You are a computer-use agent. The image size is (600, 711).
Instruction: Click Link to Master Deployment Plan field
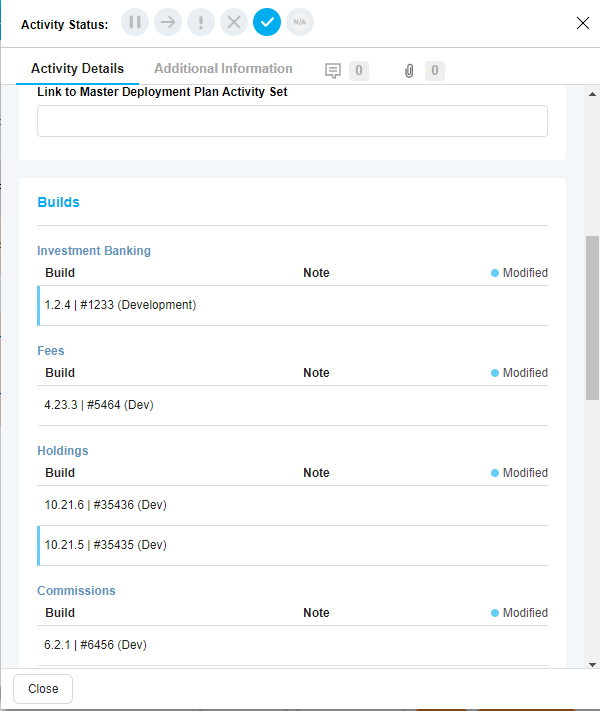point(292,121)
